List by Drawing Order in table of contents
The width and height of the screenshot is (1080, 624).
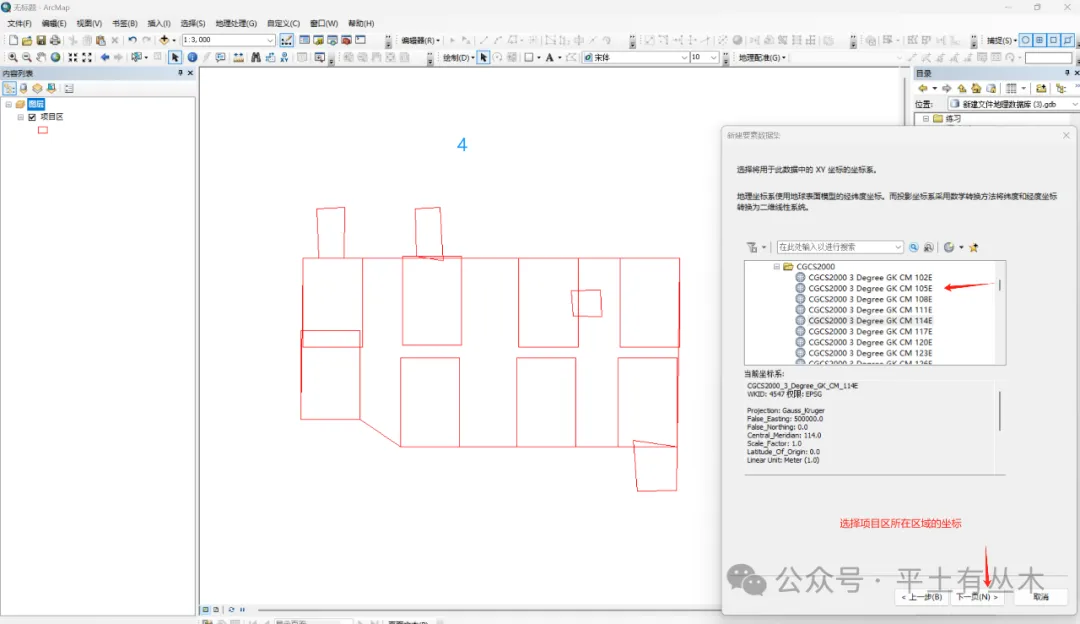(9, 88)
